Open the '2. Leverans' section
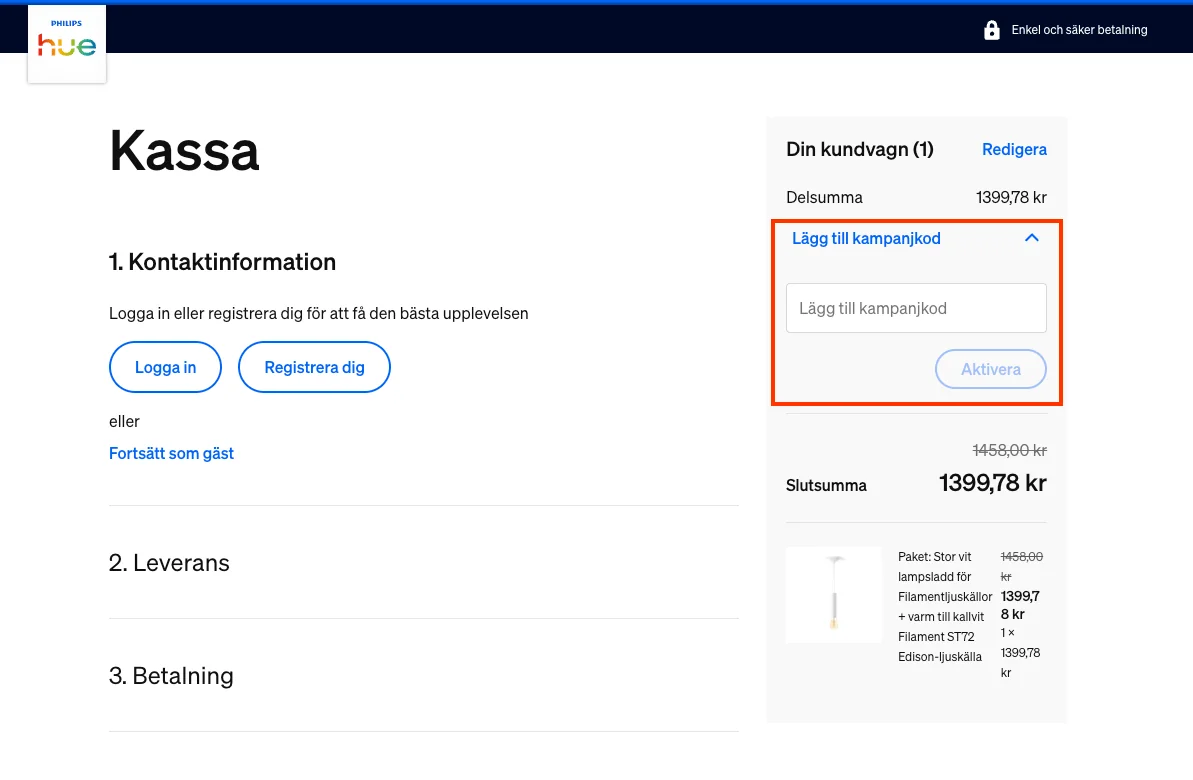1193x780 pixels. click(169, 563)
